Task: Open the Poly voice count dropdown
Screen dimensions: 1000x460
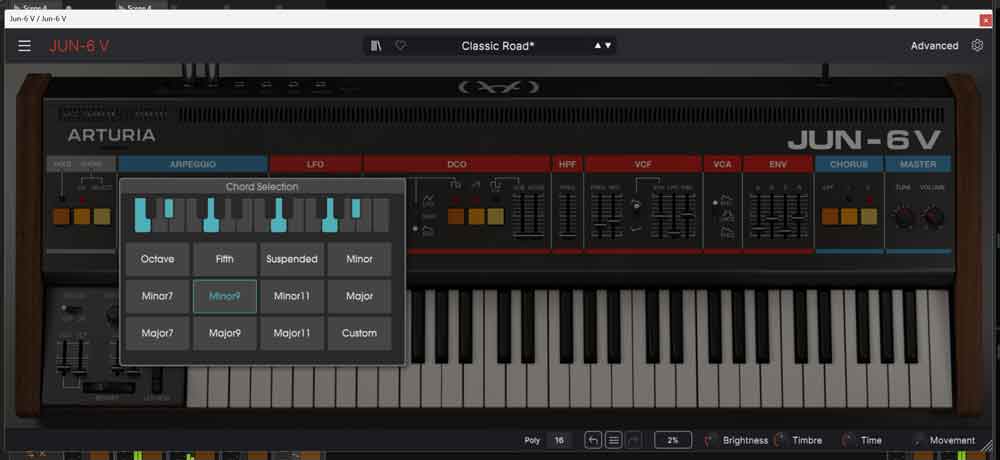Action: (559, 440)
